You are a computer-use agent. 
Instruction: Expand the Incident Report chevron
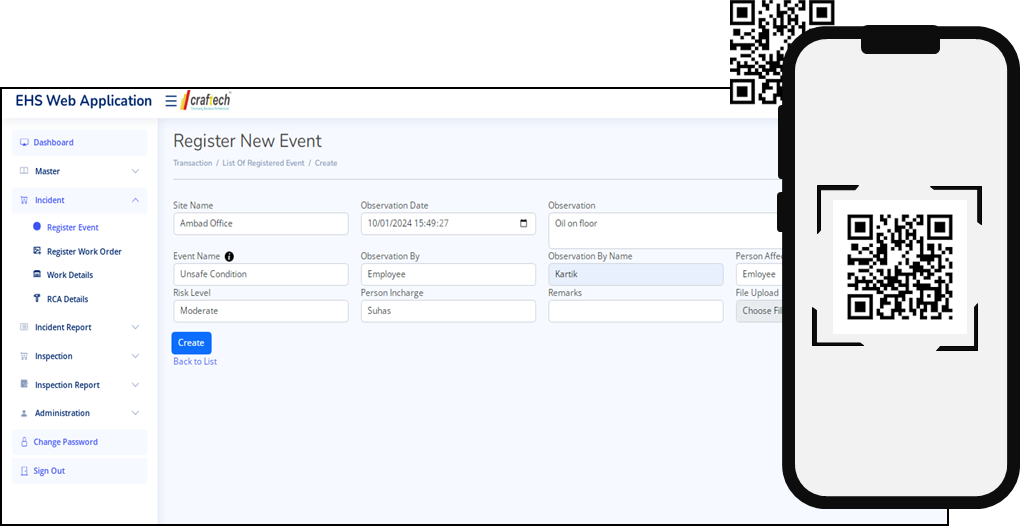[135, 327]
